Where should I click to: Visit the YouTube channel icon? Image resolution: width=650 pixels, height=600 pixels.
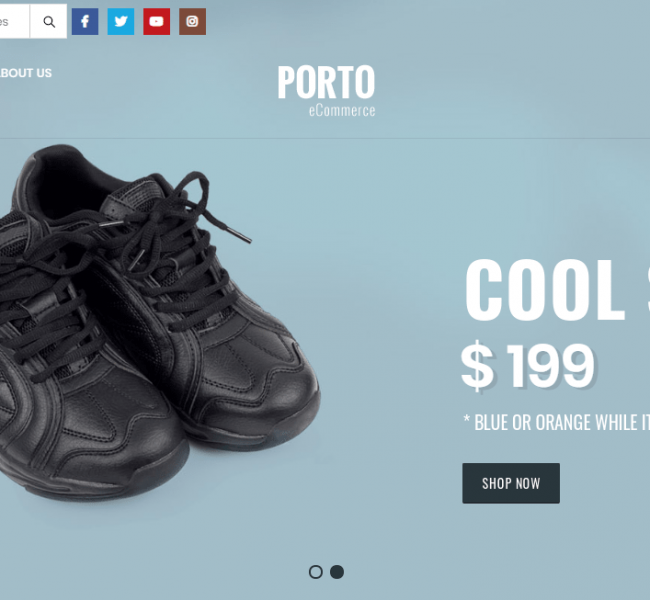point(157,22)
